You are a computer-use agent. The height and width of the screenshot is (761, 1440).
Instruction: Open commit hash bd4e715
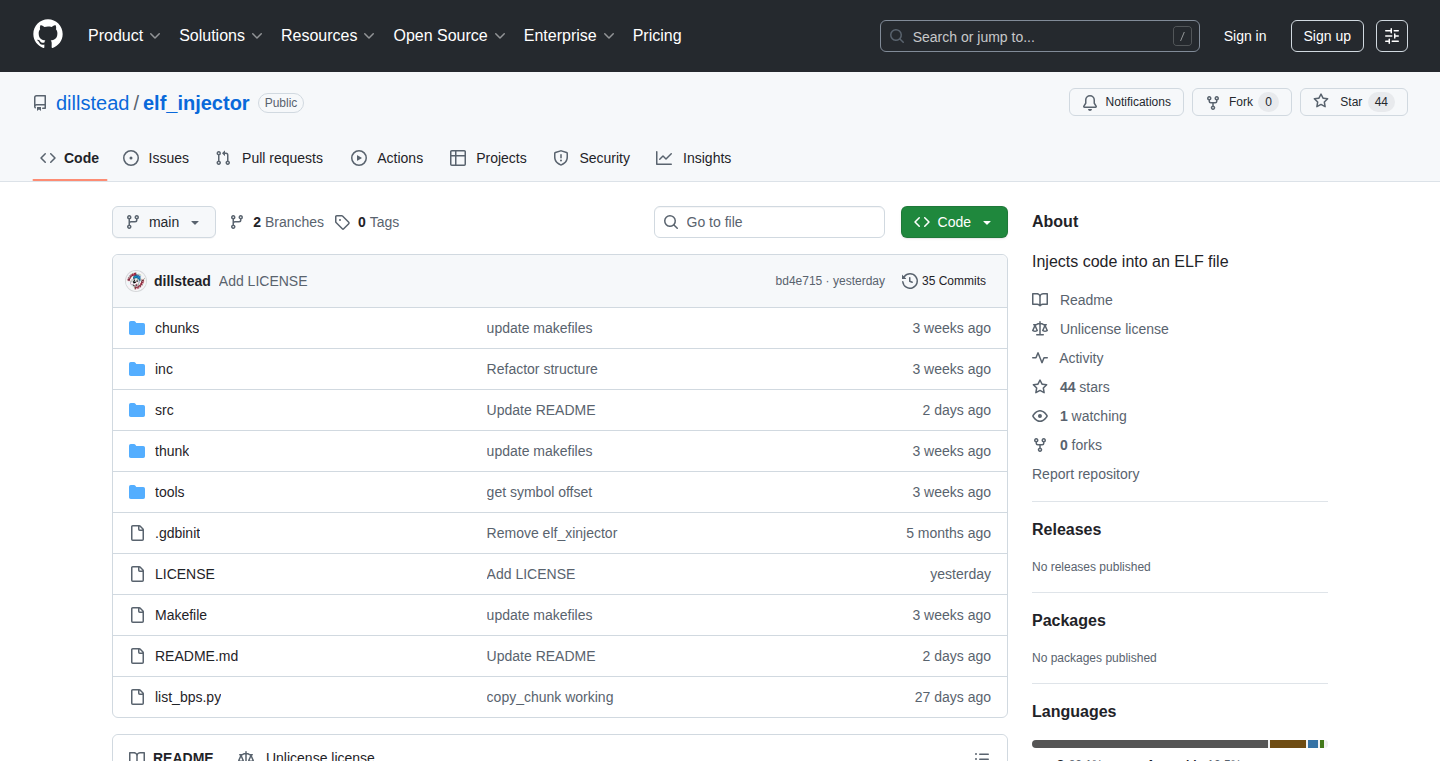[x=799, y=281]
